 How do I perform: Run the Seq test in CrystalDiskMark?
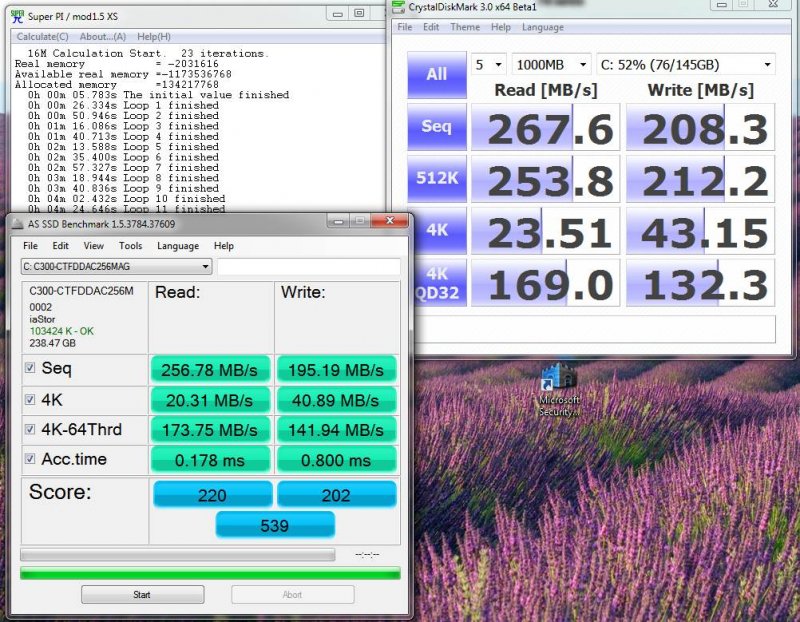coord(437,127)
